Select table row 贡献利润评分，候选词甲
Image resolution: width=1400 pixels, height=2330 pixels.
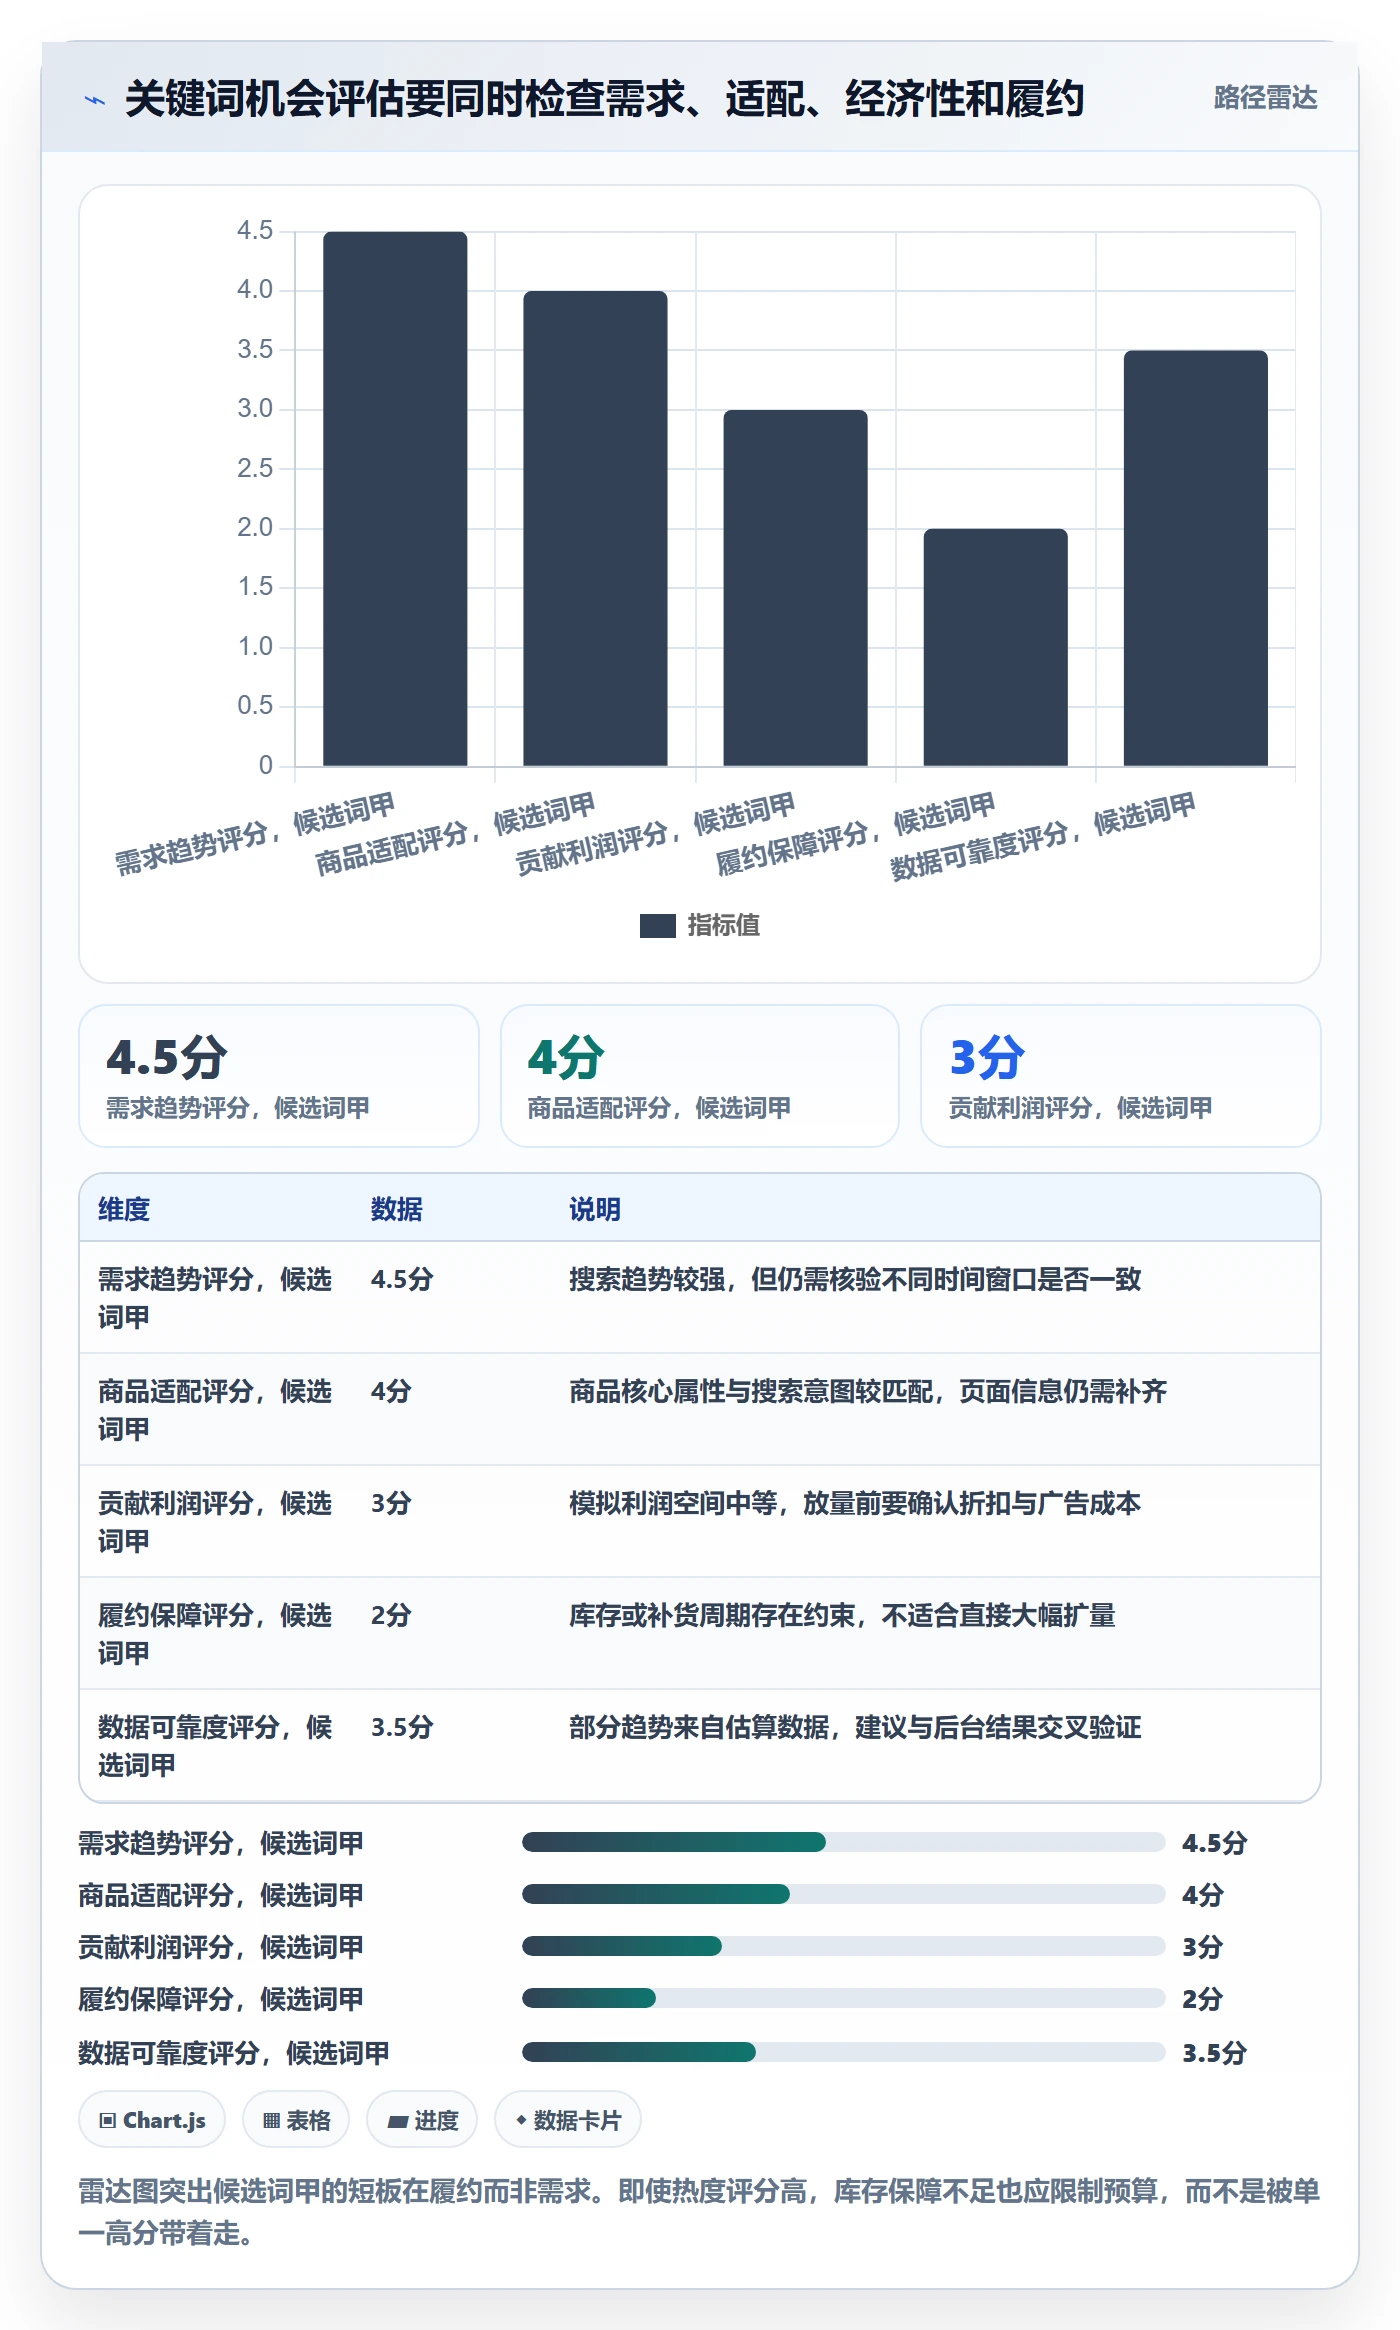(x=700, y=1522)
